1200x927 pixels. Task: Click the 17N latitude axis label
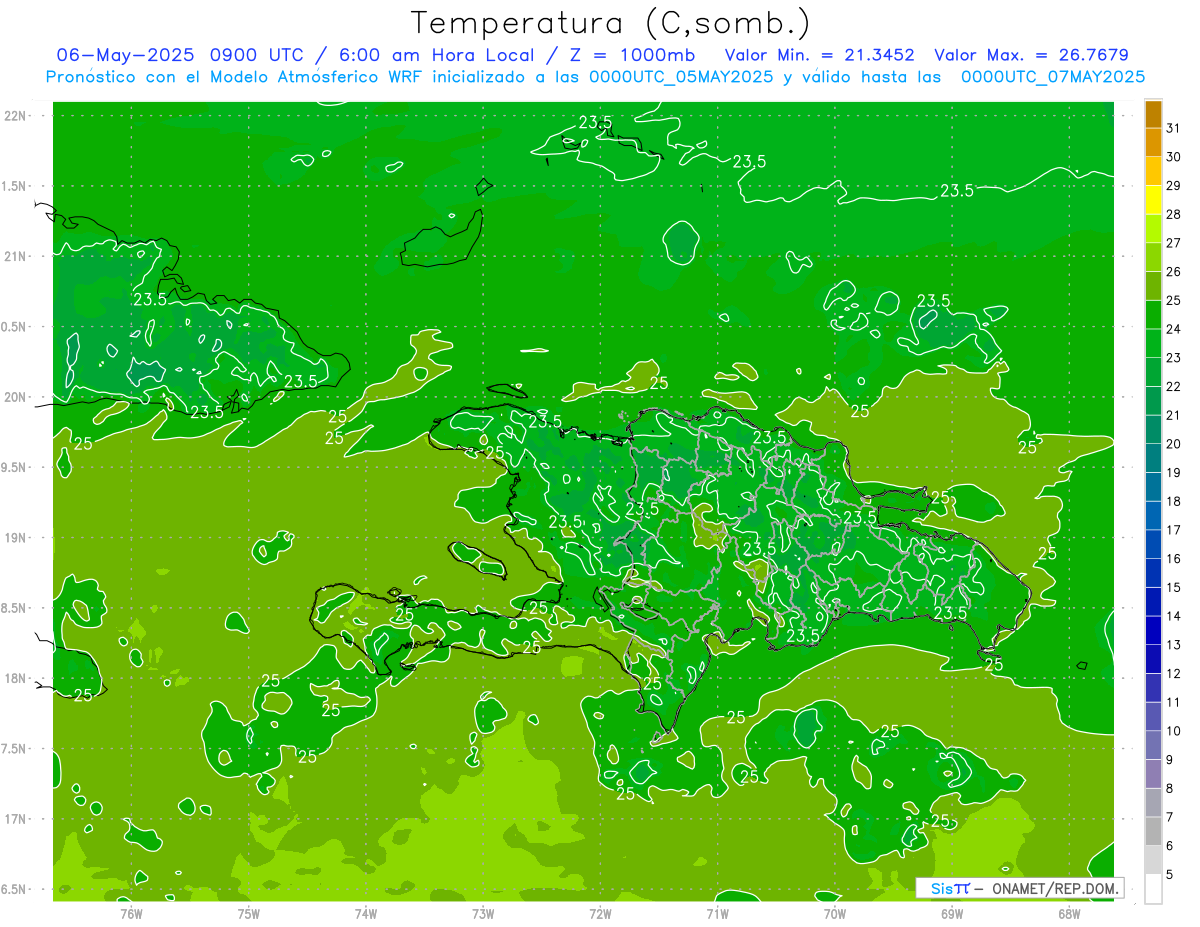pyautogui.click(x=15, y=819)
